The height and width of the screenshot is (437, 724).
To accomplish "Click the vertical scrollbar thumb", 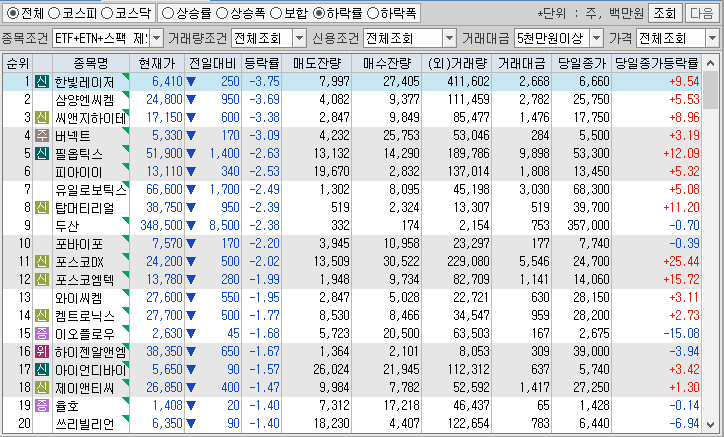I will click(711, 90).
